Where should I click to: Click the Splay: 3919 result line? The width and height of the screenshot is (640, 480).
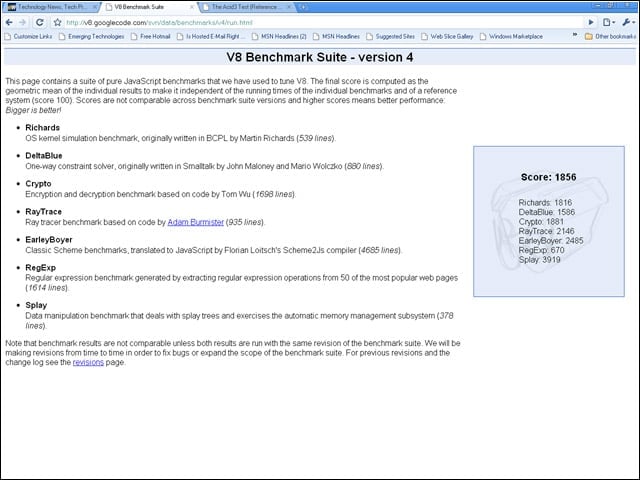539,260
